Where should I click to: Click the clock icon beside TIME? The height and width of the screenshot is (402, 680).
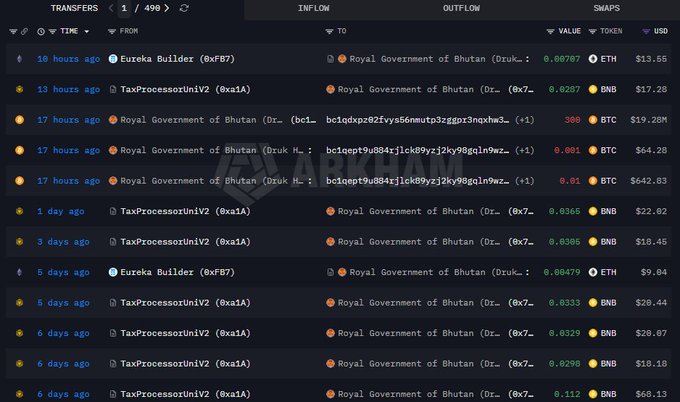[41, 31]
